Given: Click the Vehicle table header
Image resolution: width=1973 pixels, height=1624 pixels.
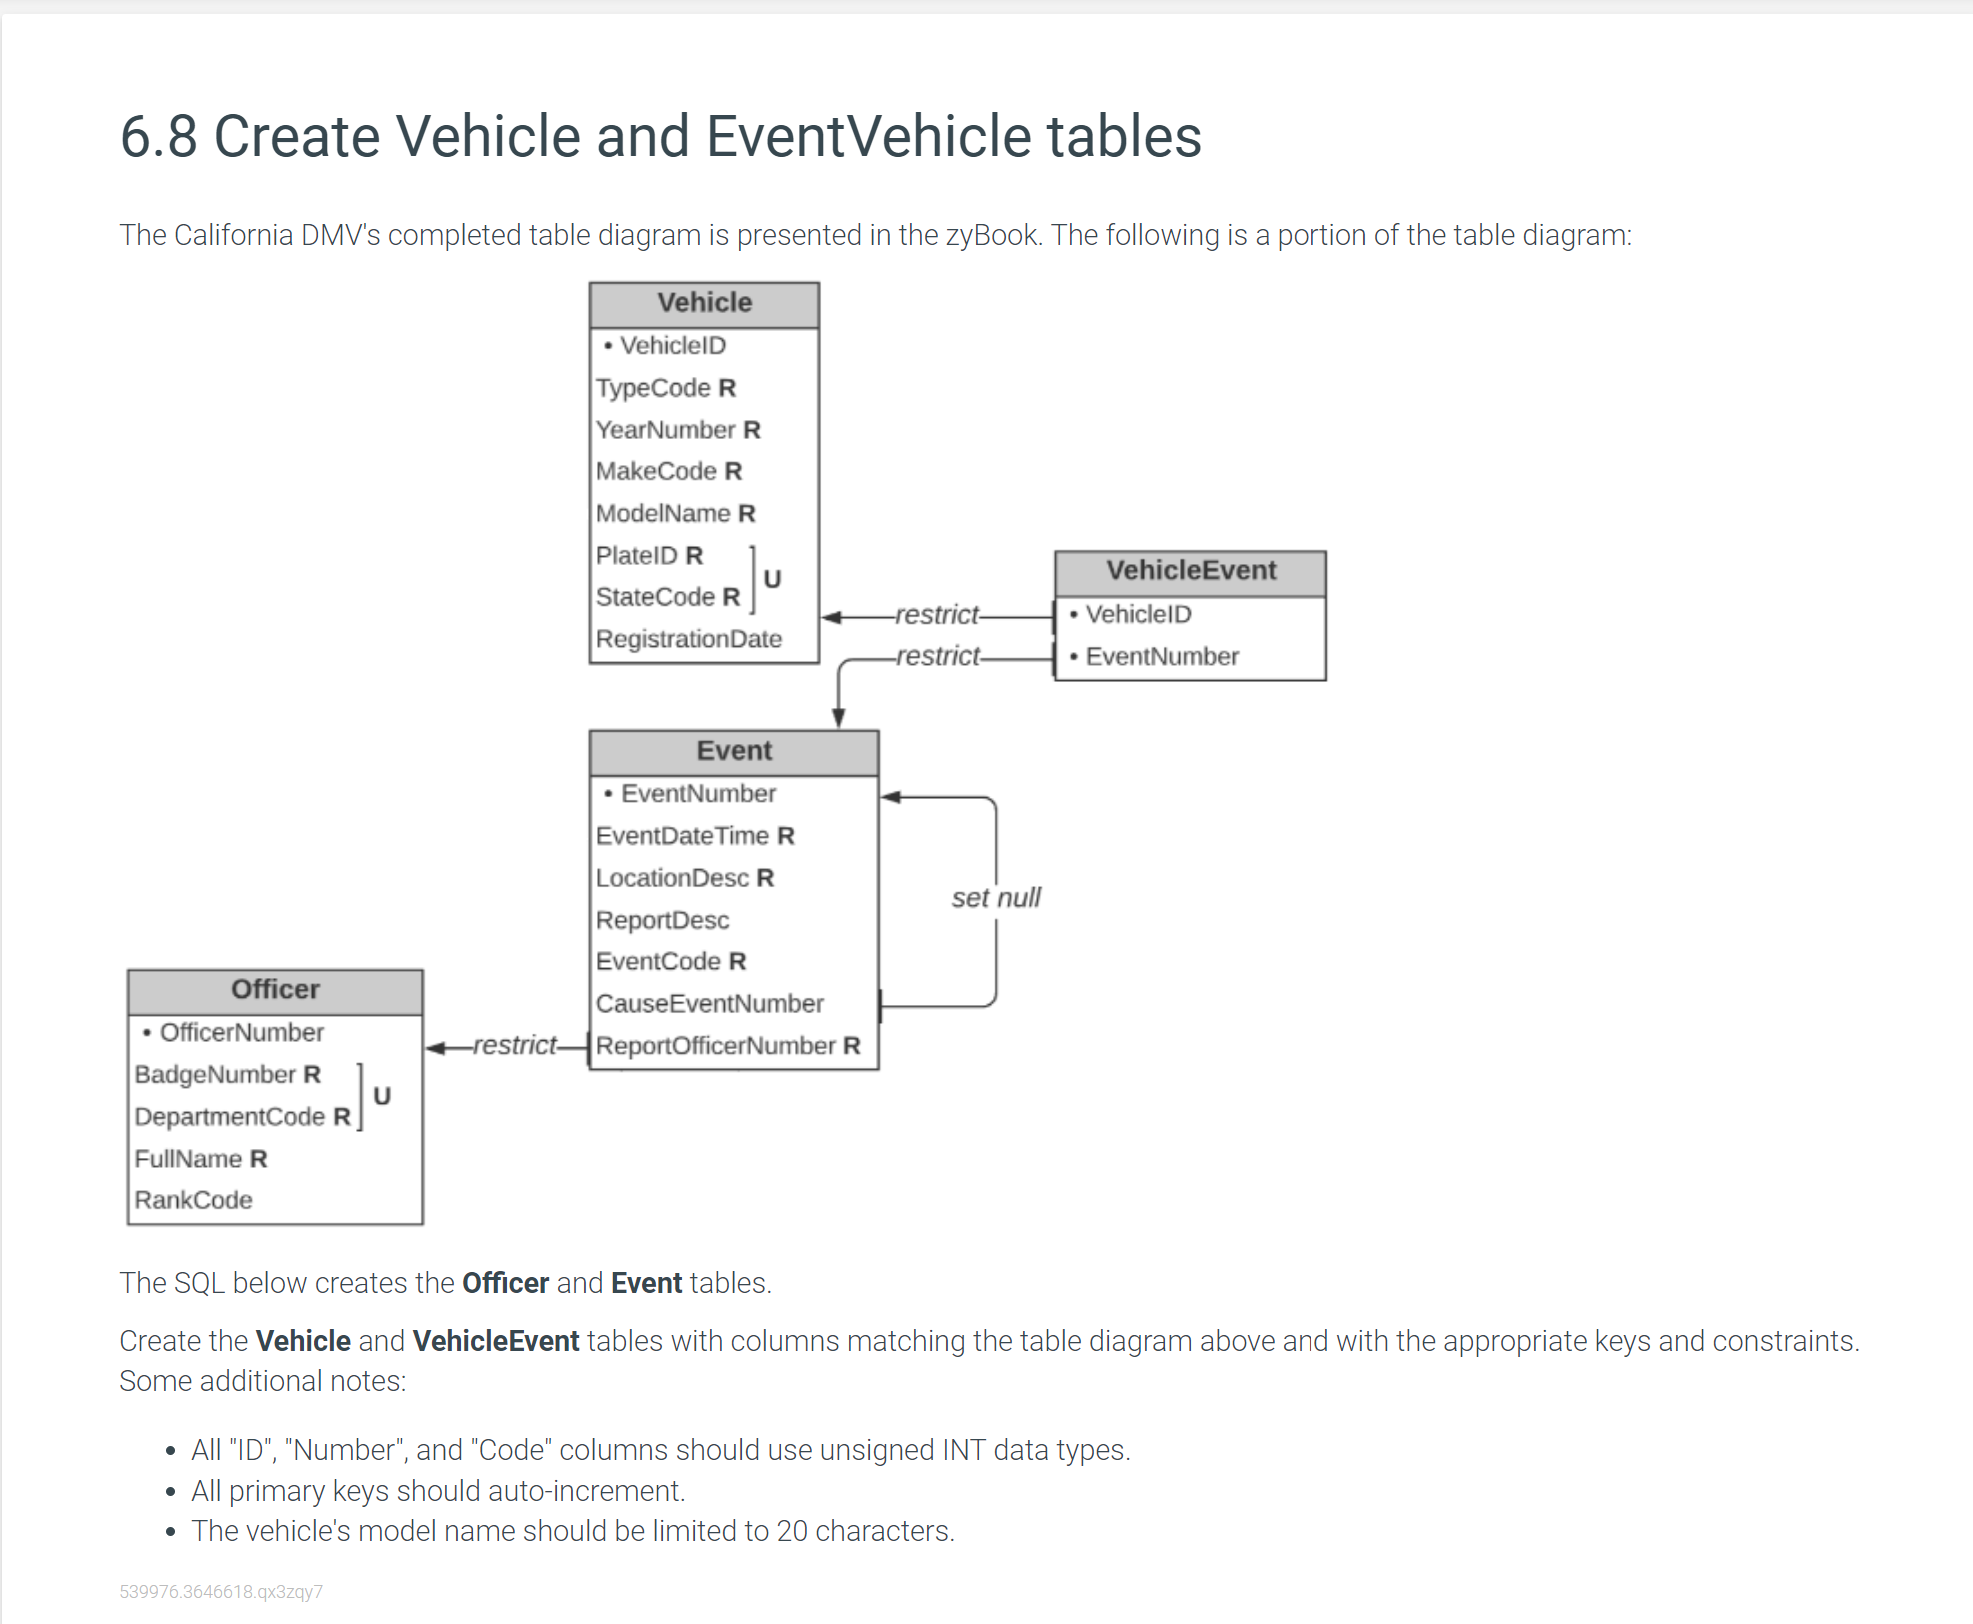Looking at the screenshot, I should (704, 303).
